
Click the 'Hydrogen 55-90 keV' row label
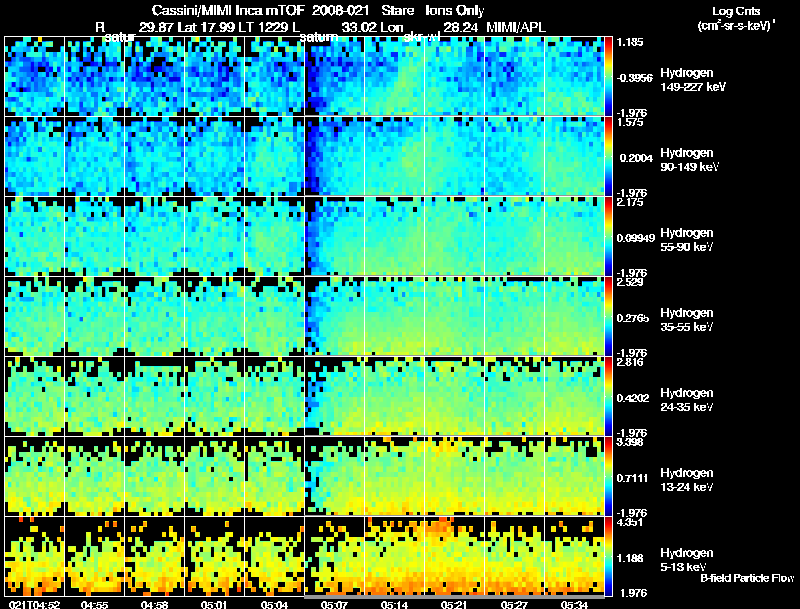pyautogui.click(x=687, y=240)
